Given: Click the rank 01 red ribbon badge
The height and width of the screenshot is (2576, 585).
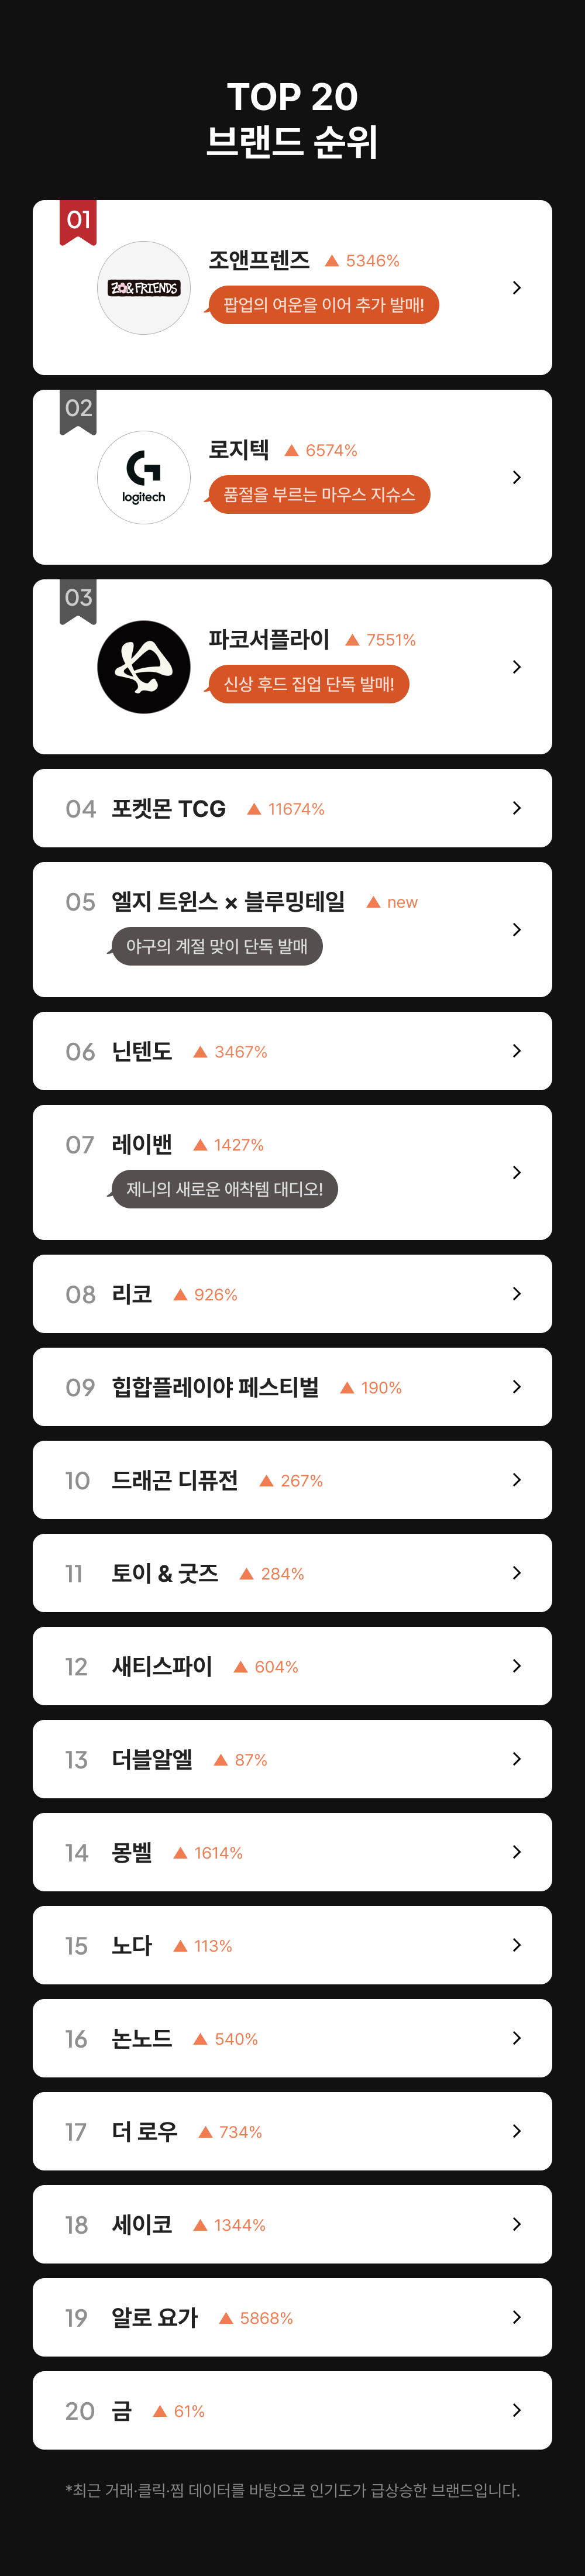Looking at the screenshot, I should [78, 221].
